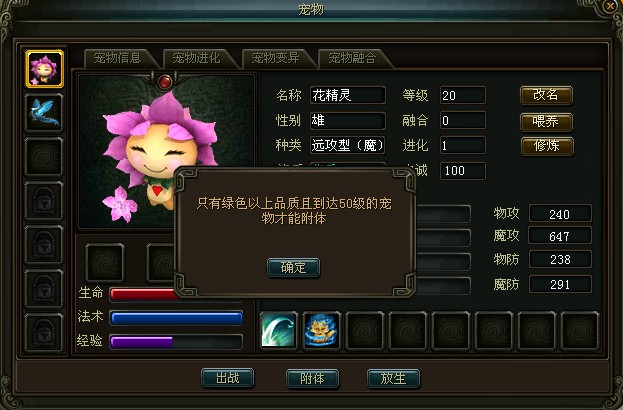This screenshot has width=623, height=410.
Task: Click the purple 经验 experience bar
Action: (176, 342)
